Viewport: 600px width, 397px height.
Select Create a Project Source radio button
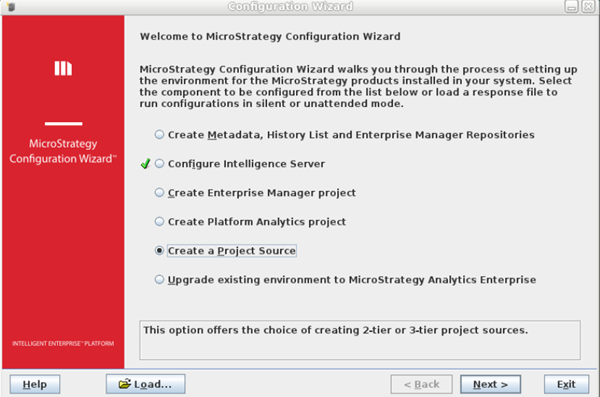tap(159, 250)
